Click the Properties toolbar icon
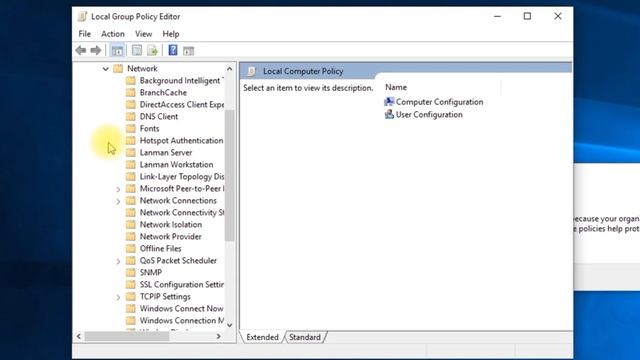The width and height of the screenshot is (640, 360). [137, 51]
